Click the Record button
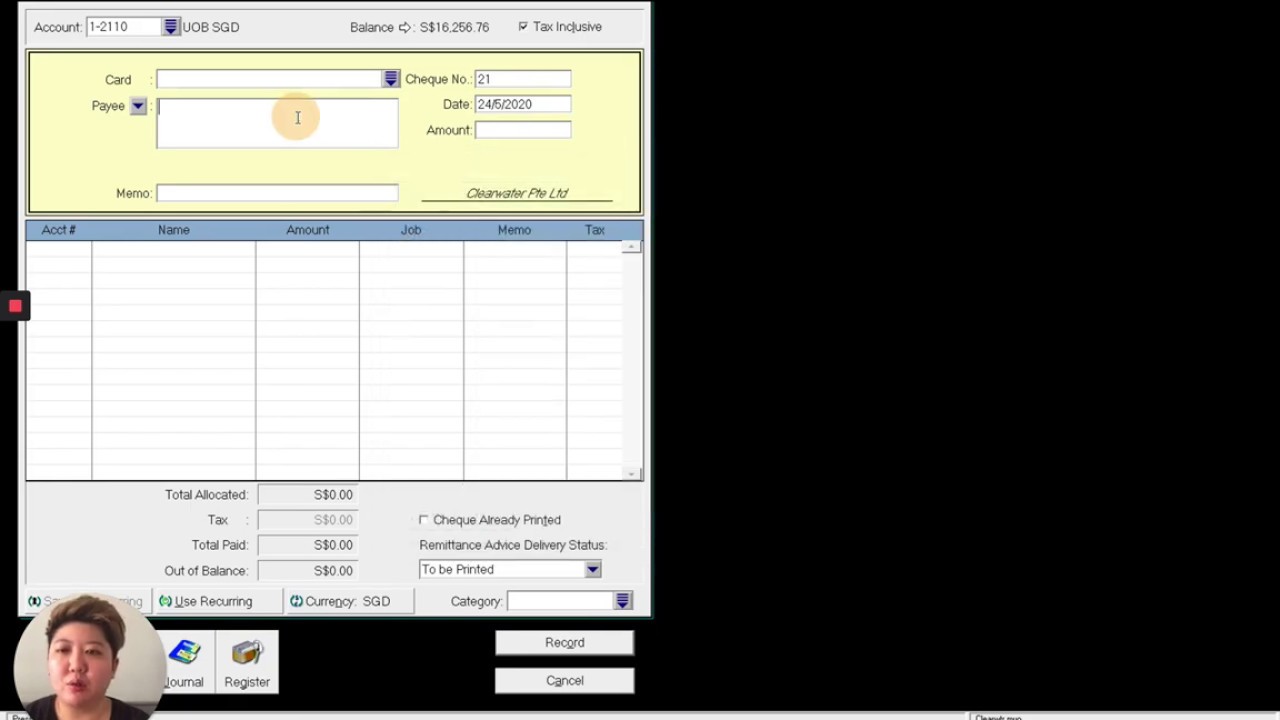 coord(564,643)
